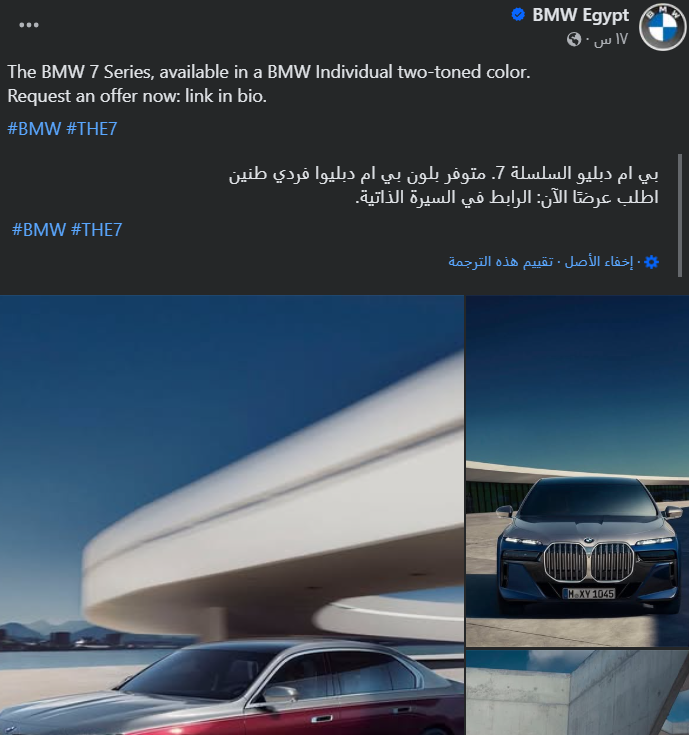Open translation settings gear icon
689x735 pixels.
click(x=652, y=262)
